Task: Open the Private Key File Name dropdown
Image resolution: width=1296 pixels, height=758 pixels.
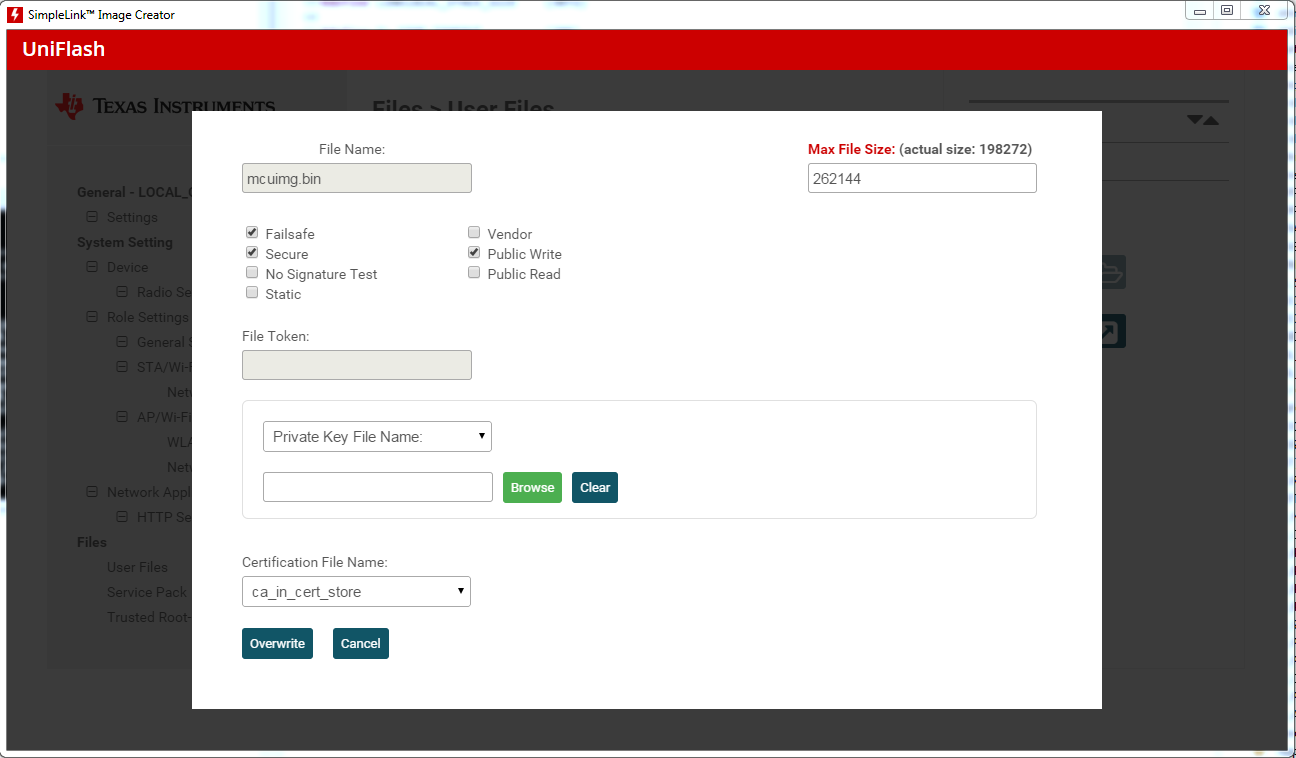Action: click(x=377, y=437)
